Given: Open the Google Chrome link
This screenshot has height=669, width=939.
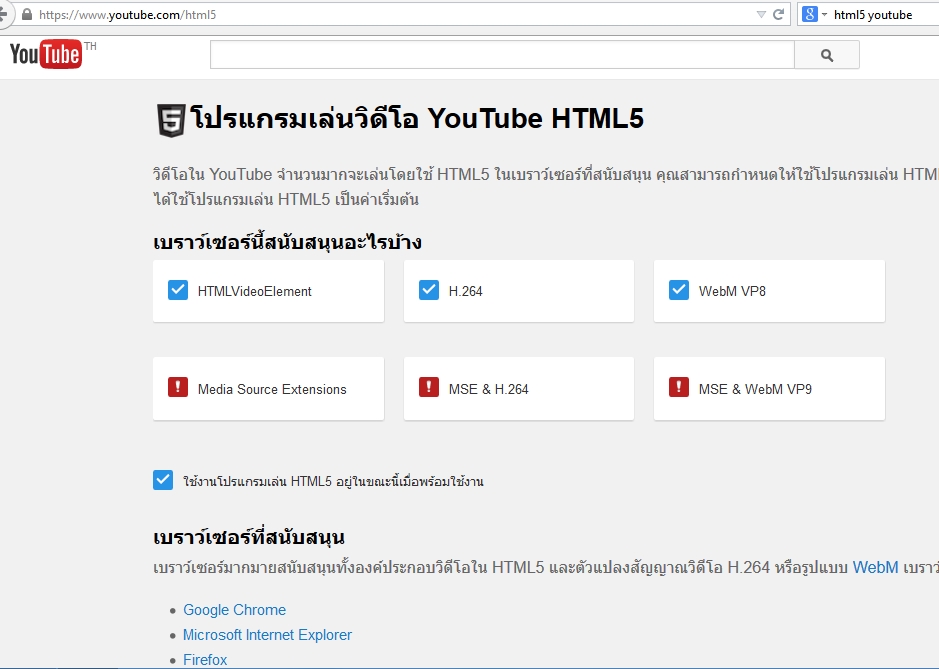Looking at the screenshot, I should click(234, 610).
